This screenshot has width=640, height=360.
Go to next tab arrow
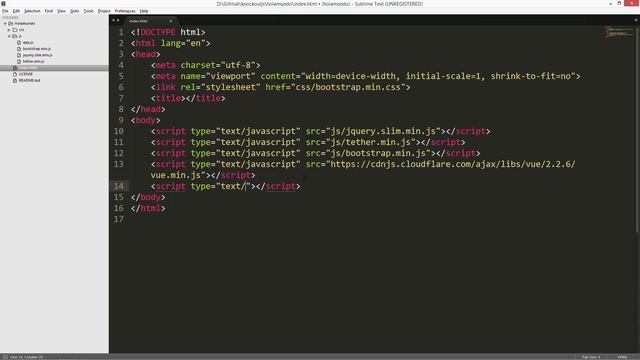pyautogui.click(x=118, y=20)
